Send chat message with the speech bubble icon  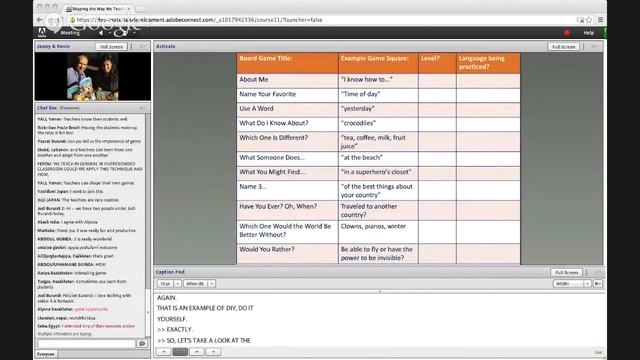tap(142, 344)
